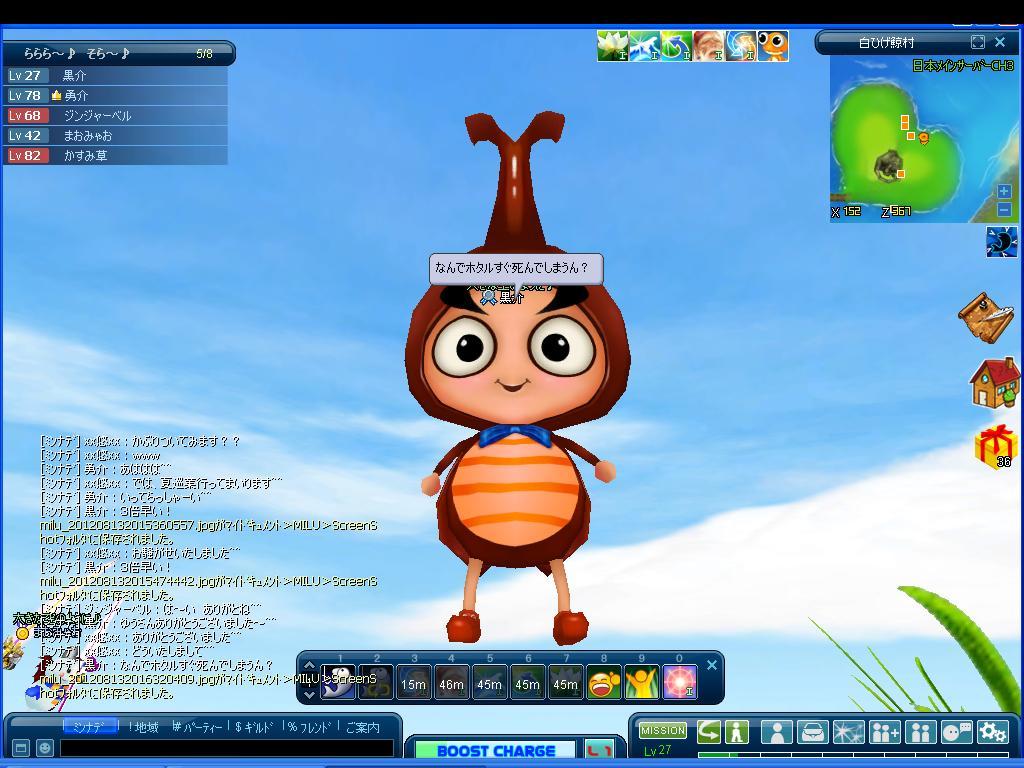Click the white lotus flower buff icon
Viewport: 1024px width, 768px height.
(x=613, y=46)
